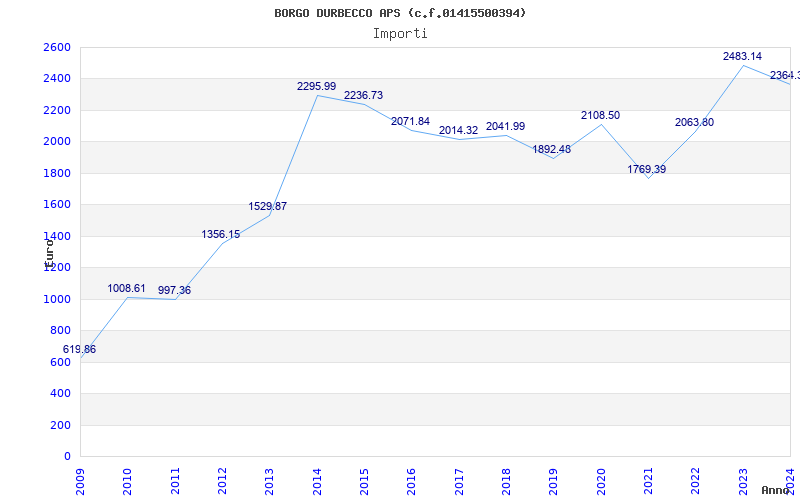The width and height of the screenshot is (800, 500).
Task: Select the 1356.15 data label
Action: coord(220,234)
